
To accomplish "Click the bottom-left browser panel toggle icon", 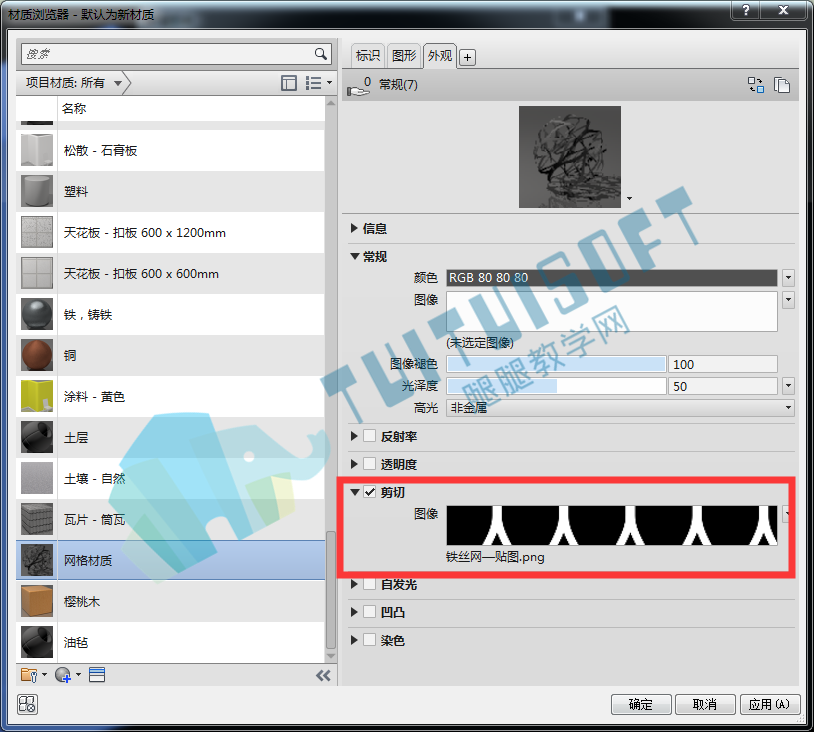I will [x=27, y=704].
